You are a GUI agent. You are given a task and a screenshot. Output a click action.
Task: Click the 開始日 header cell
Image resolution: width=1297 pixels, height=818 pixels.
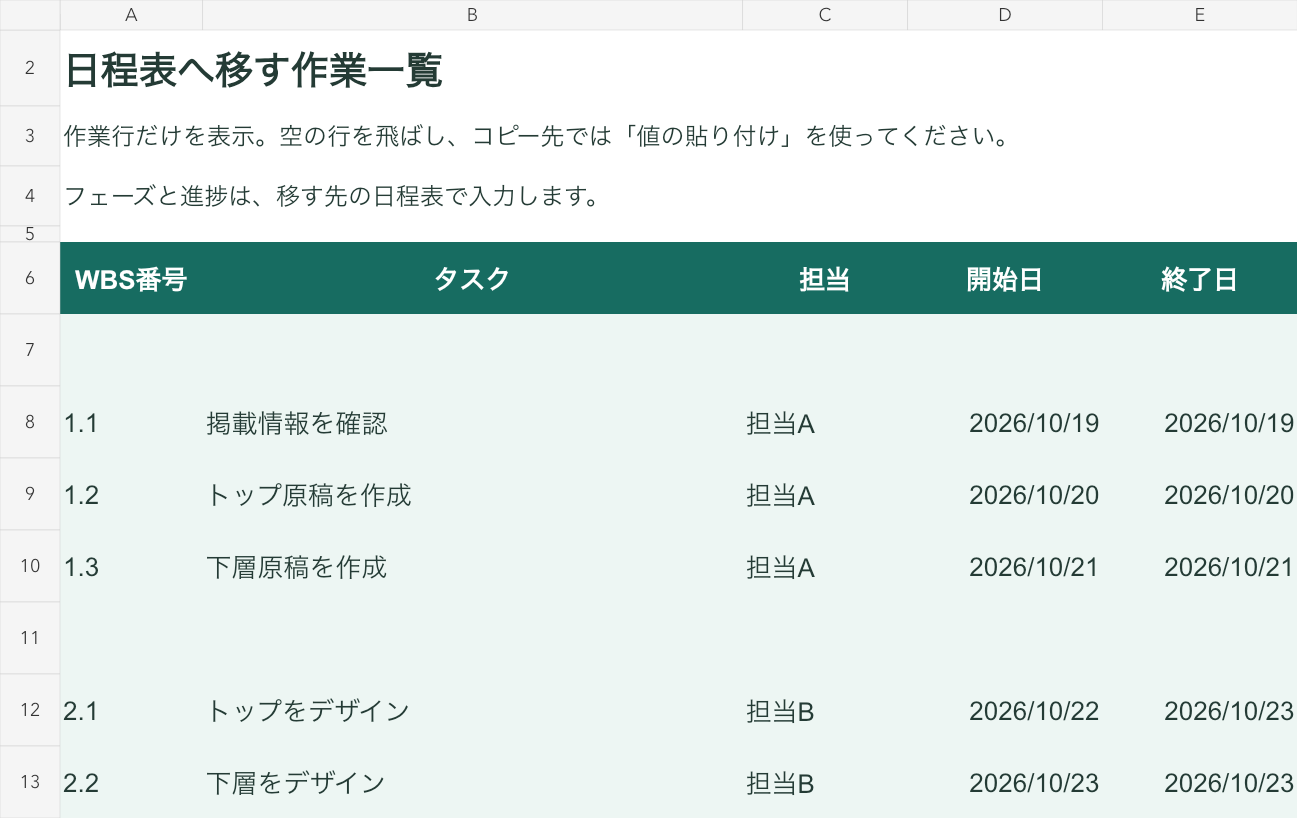pyautogui.click(x=1005, y=279)
